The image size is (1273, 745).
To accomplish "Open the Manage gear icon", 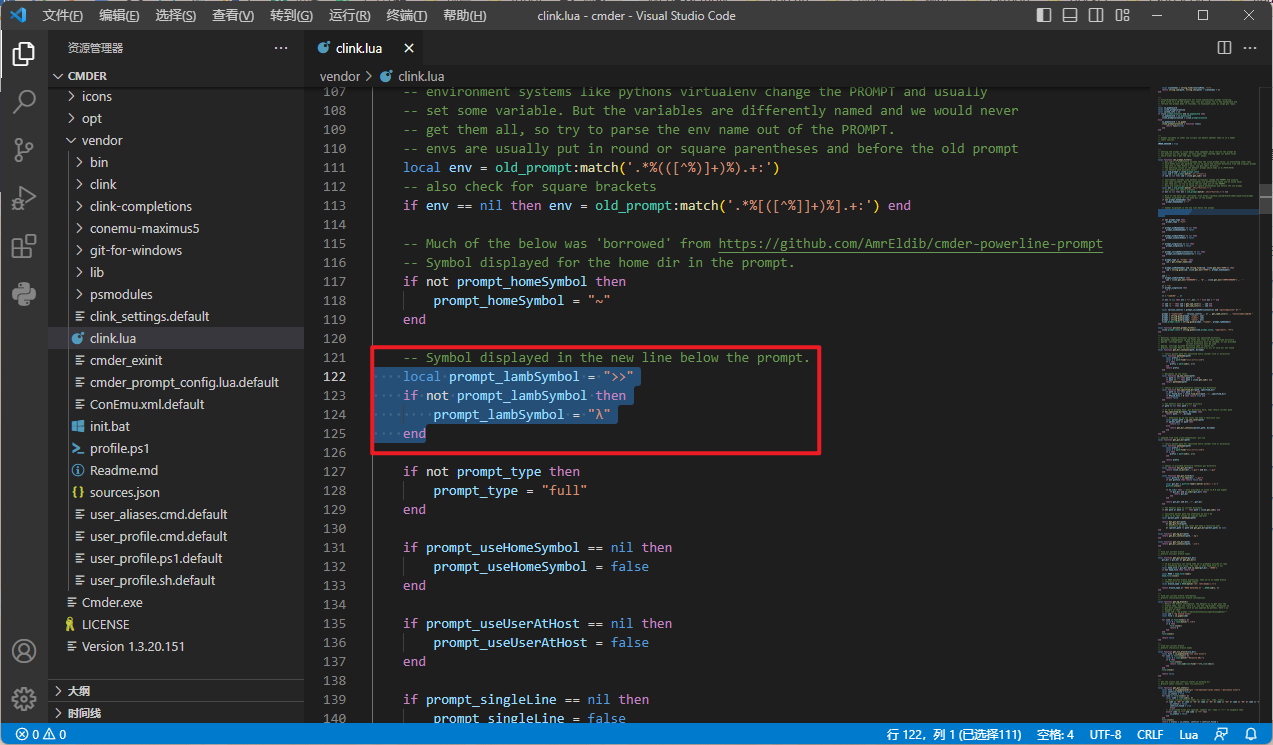I will tap(24, 699).
